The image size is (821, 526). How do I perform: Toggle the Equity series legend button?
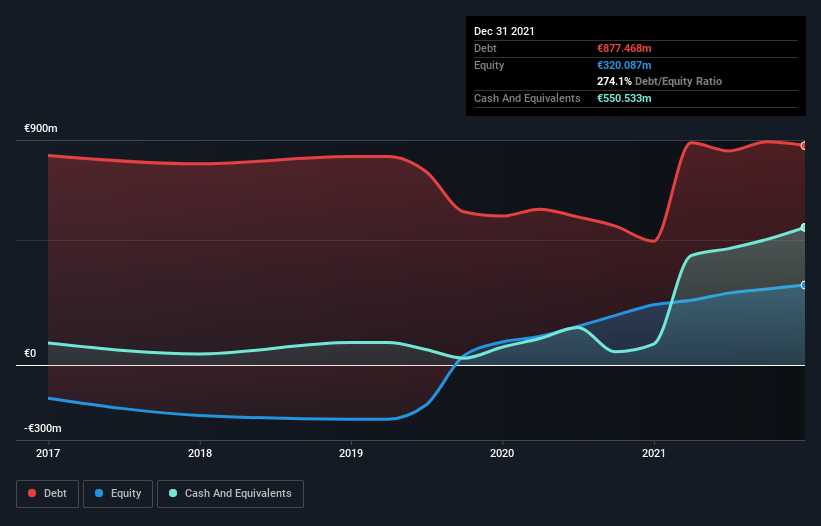[118, 494]
